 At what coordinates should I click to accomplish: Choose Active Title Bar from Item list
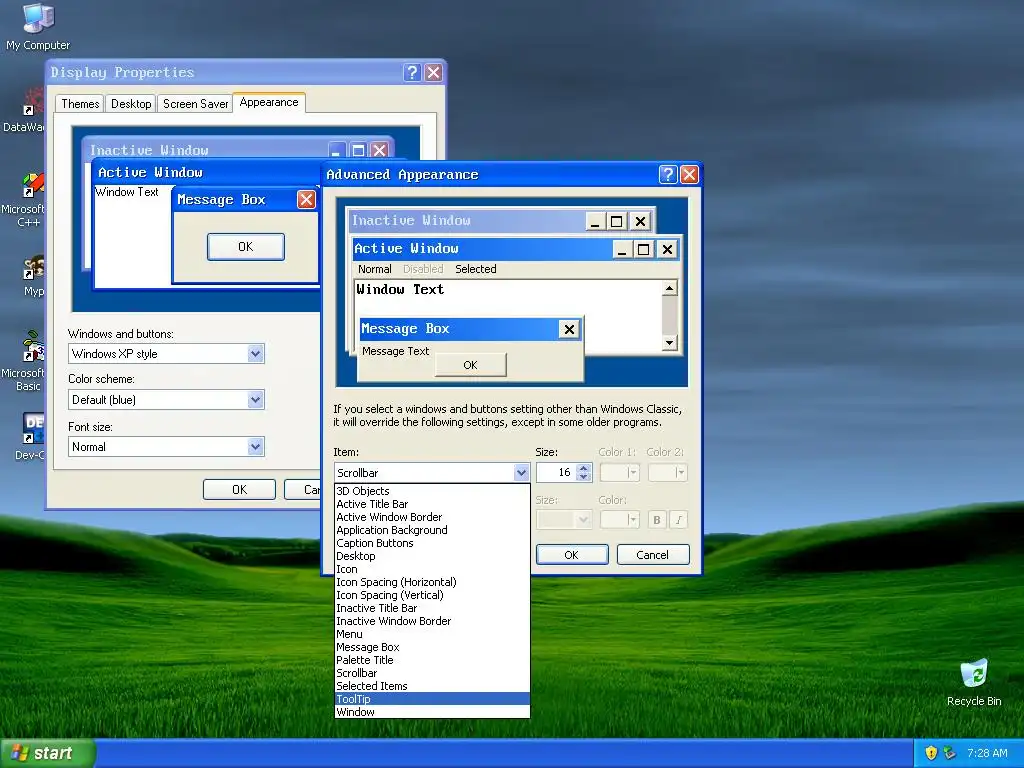click(432, 504)
